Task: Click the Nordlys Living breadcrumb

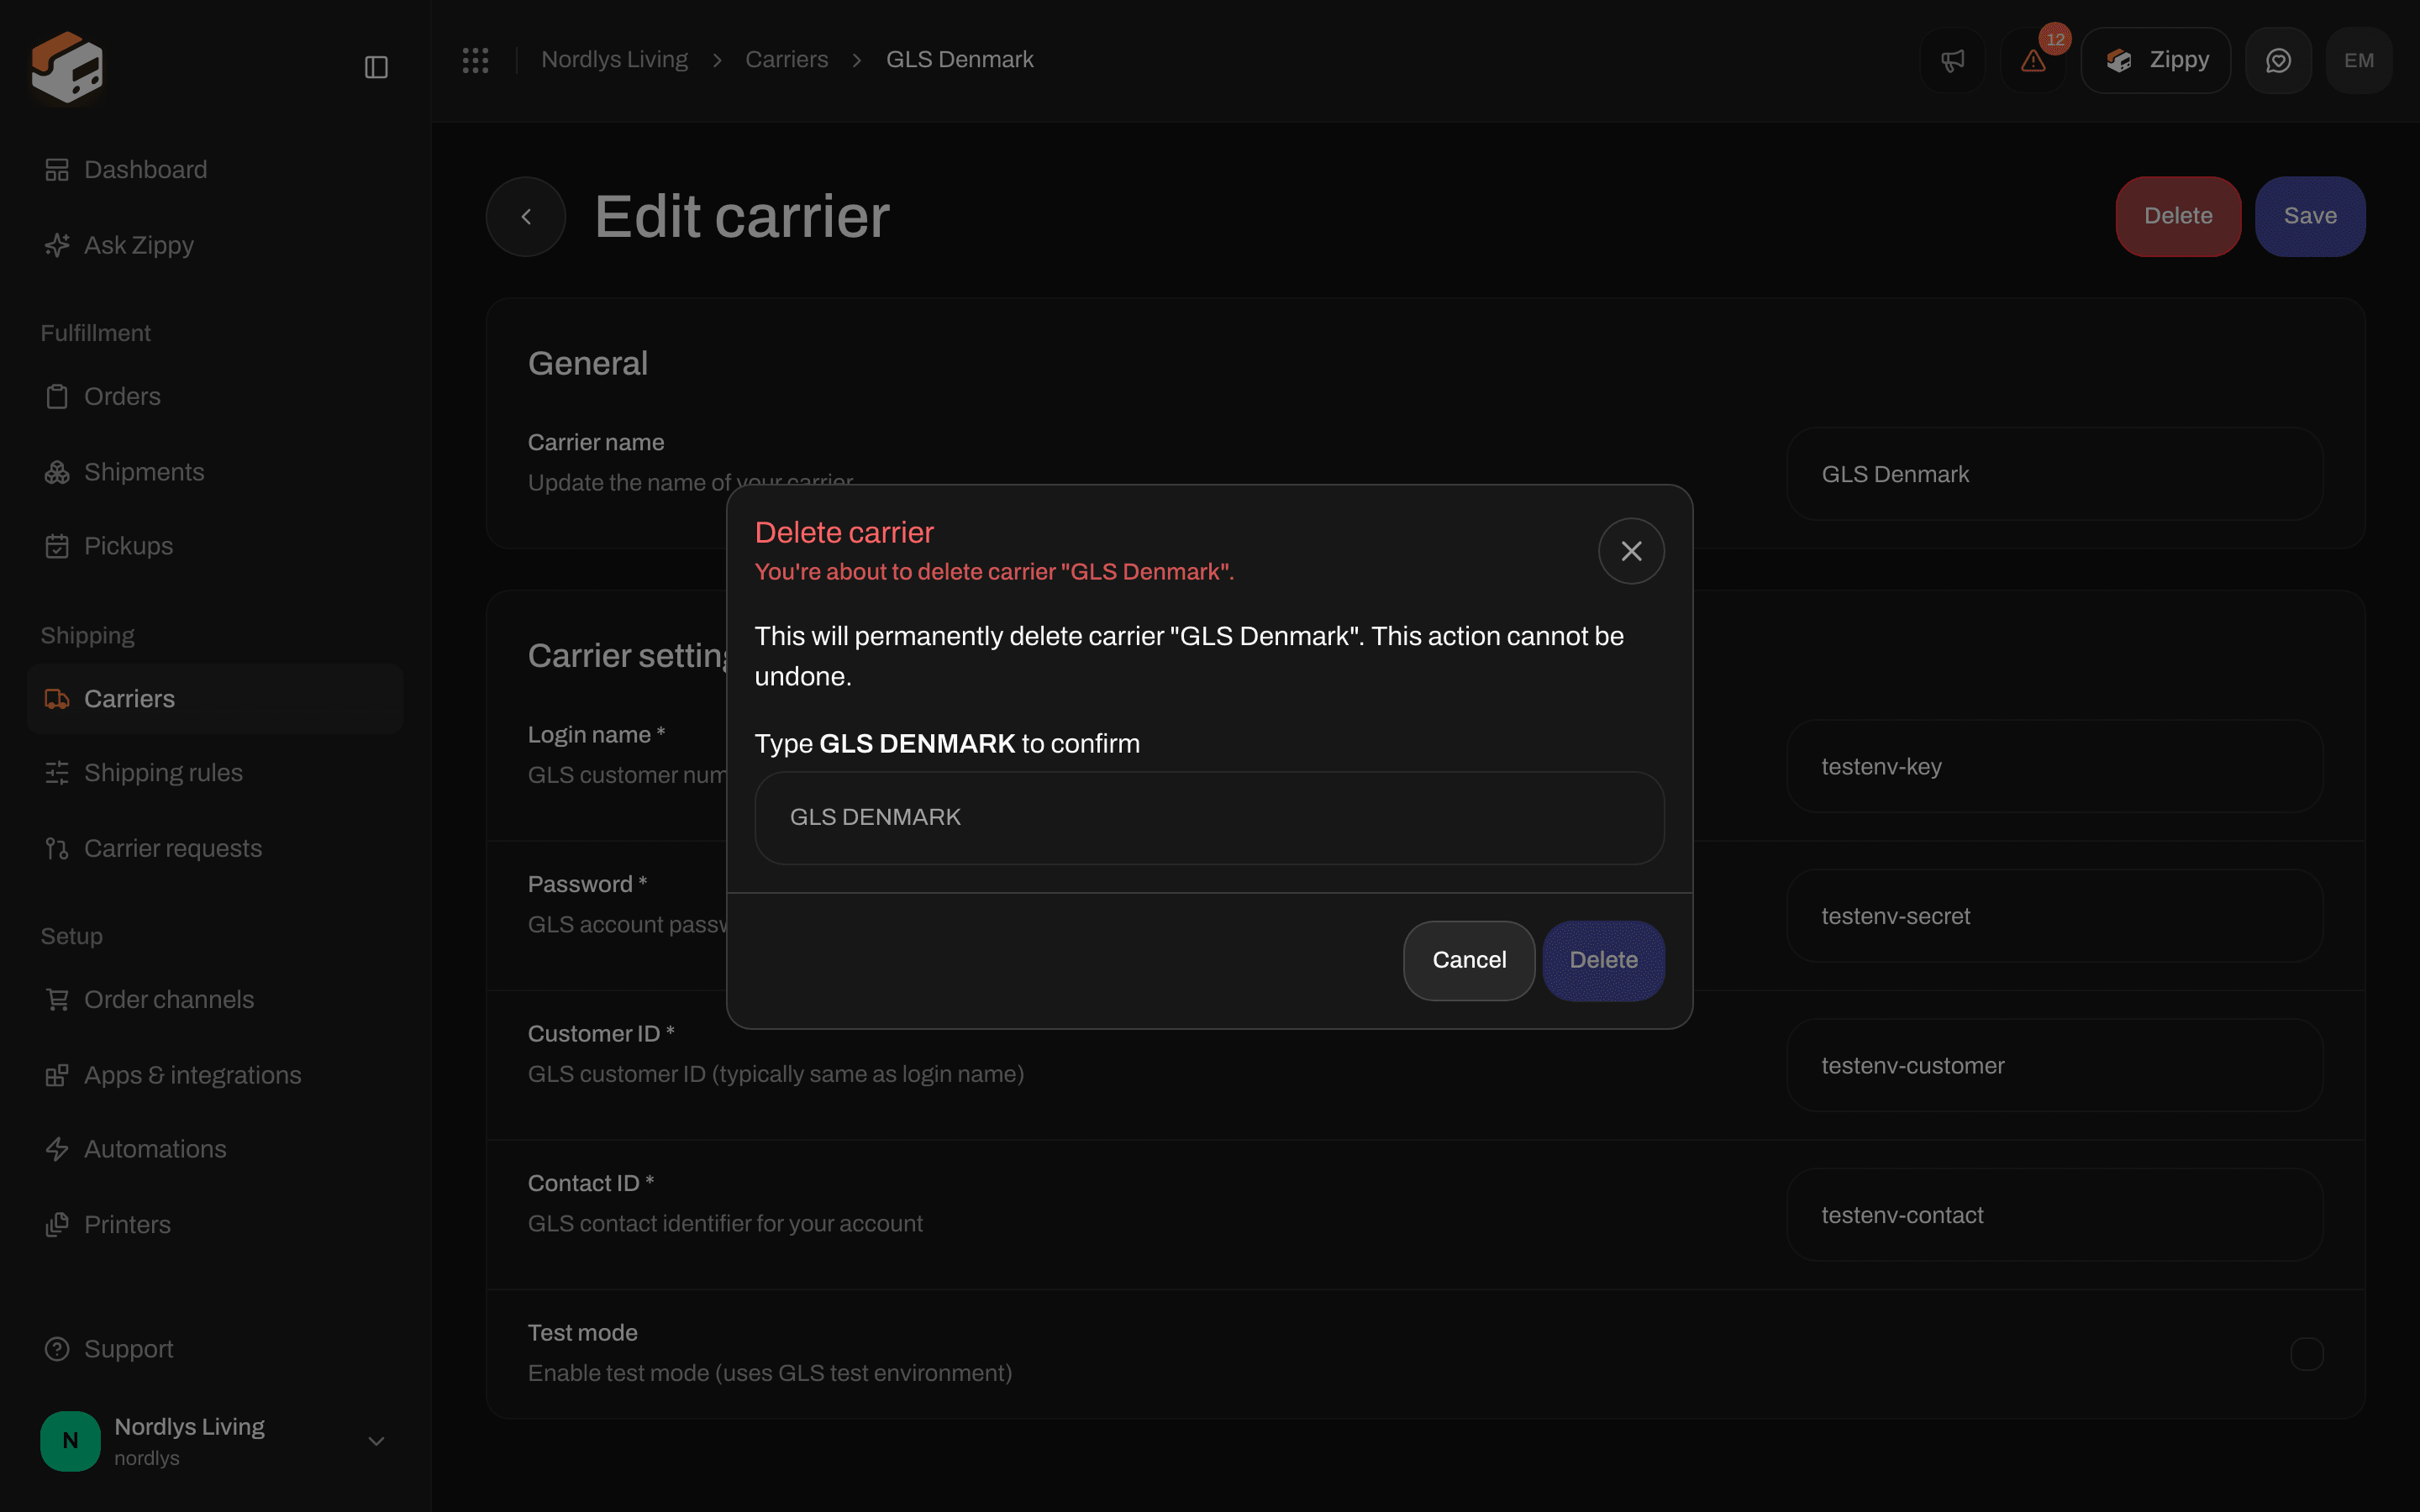Action: coord(614,60)
